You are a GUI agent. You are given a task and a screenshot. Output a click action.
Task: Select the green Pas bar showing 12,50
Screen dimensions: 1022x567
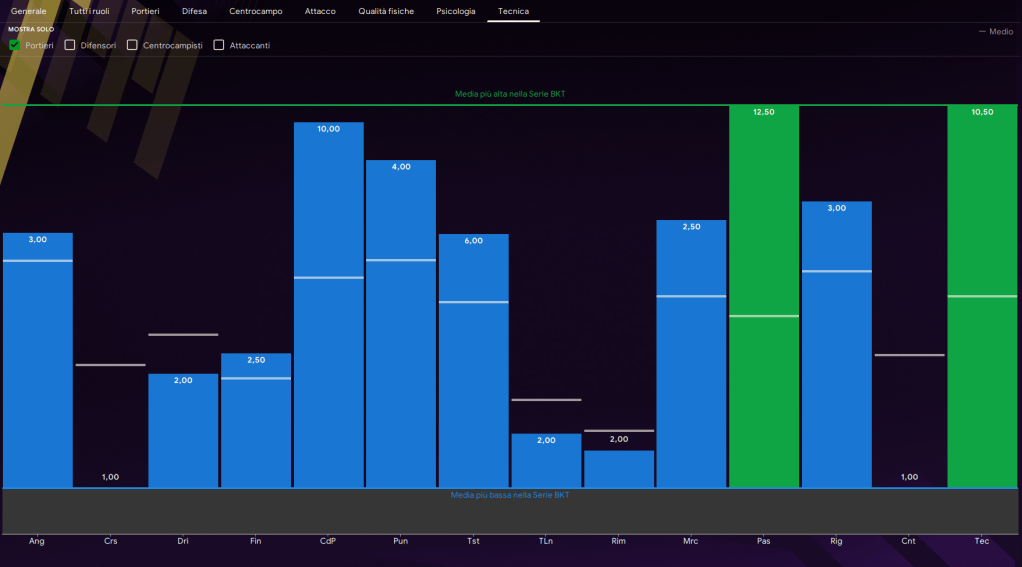click(x=764, y=300)
